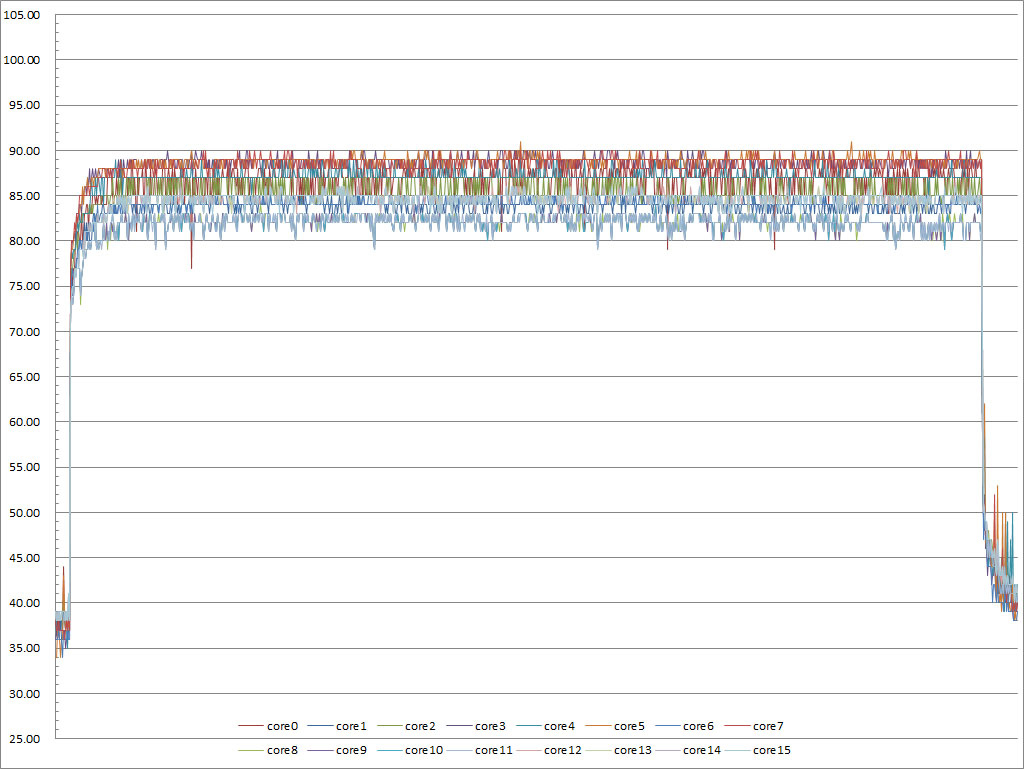Viewport: 1024px width, 769px height.
Task: Select the core1 legend entry
Action: tap(337, 726)
